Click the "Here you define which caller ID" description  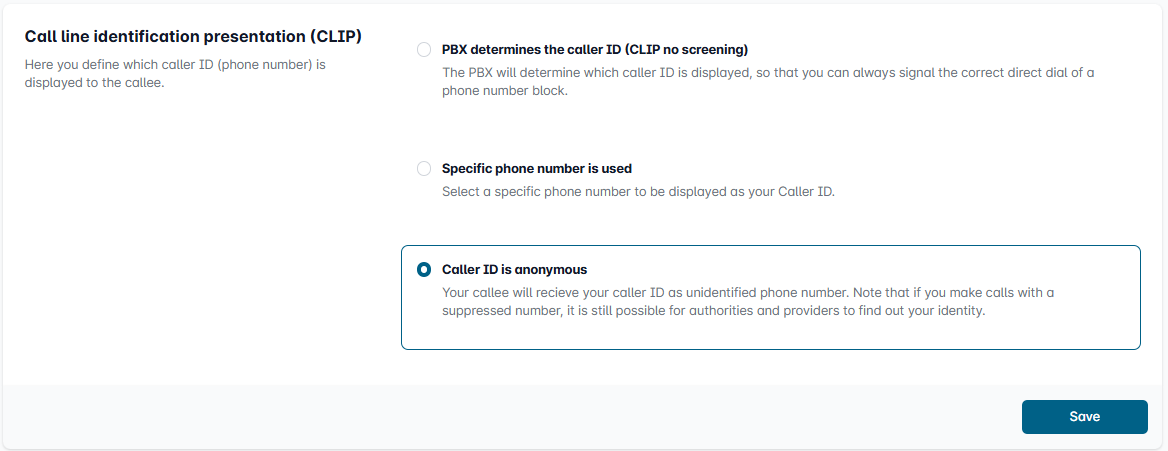click(175, 64)
